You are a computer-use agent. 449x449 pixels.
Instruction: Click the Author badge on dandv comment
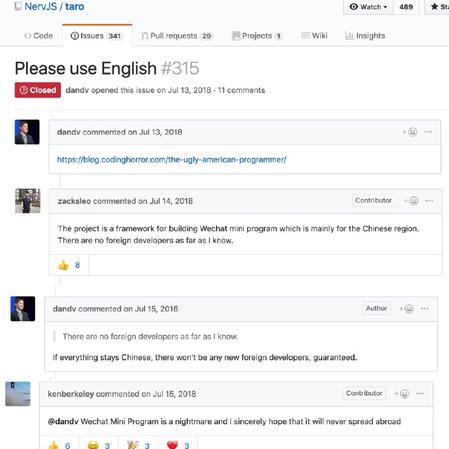coord(376,308)
